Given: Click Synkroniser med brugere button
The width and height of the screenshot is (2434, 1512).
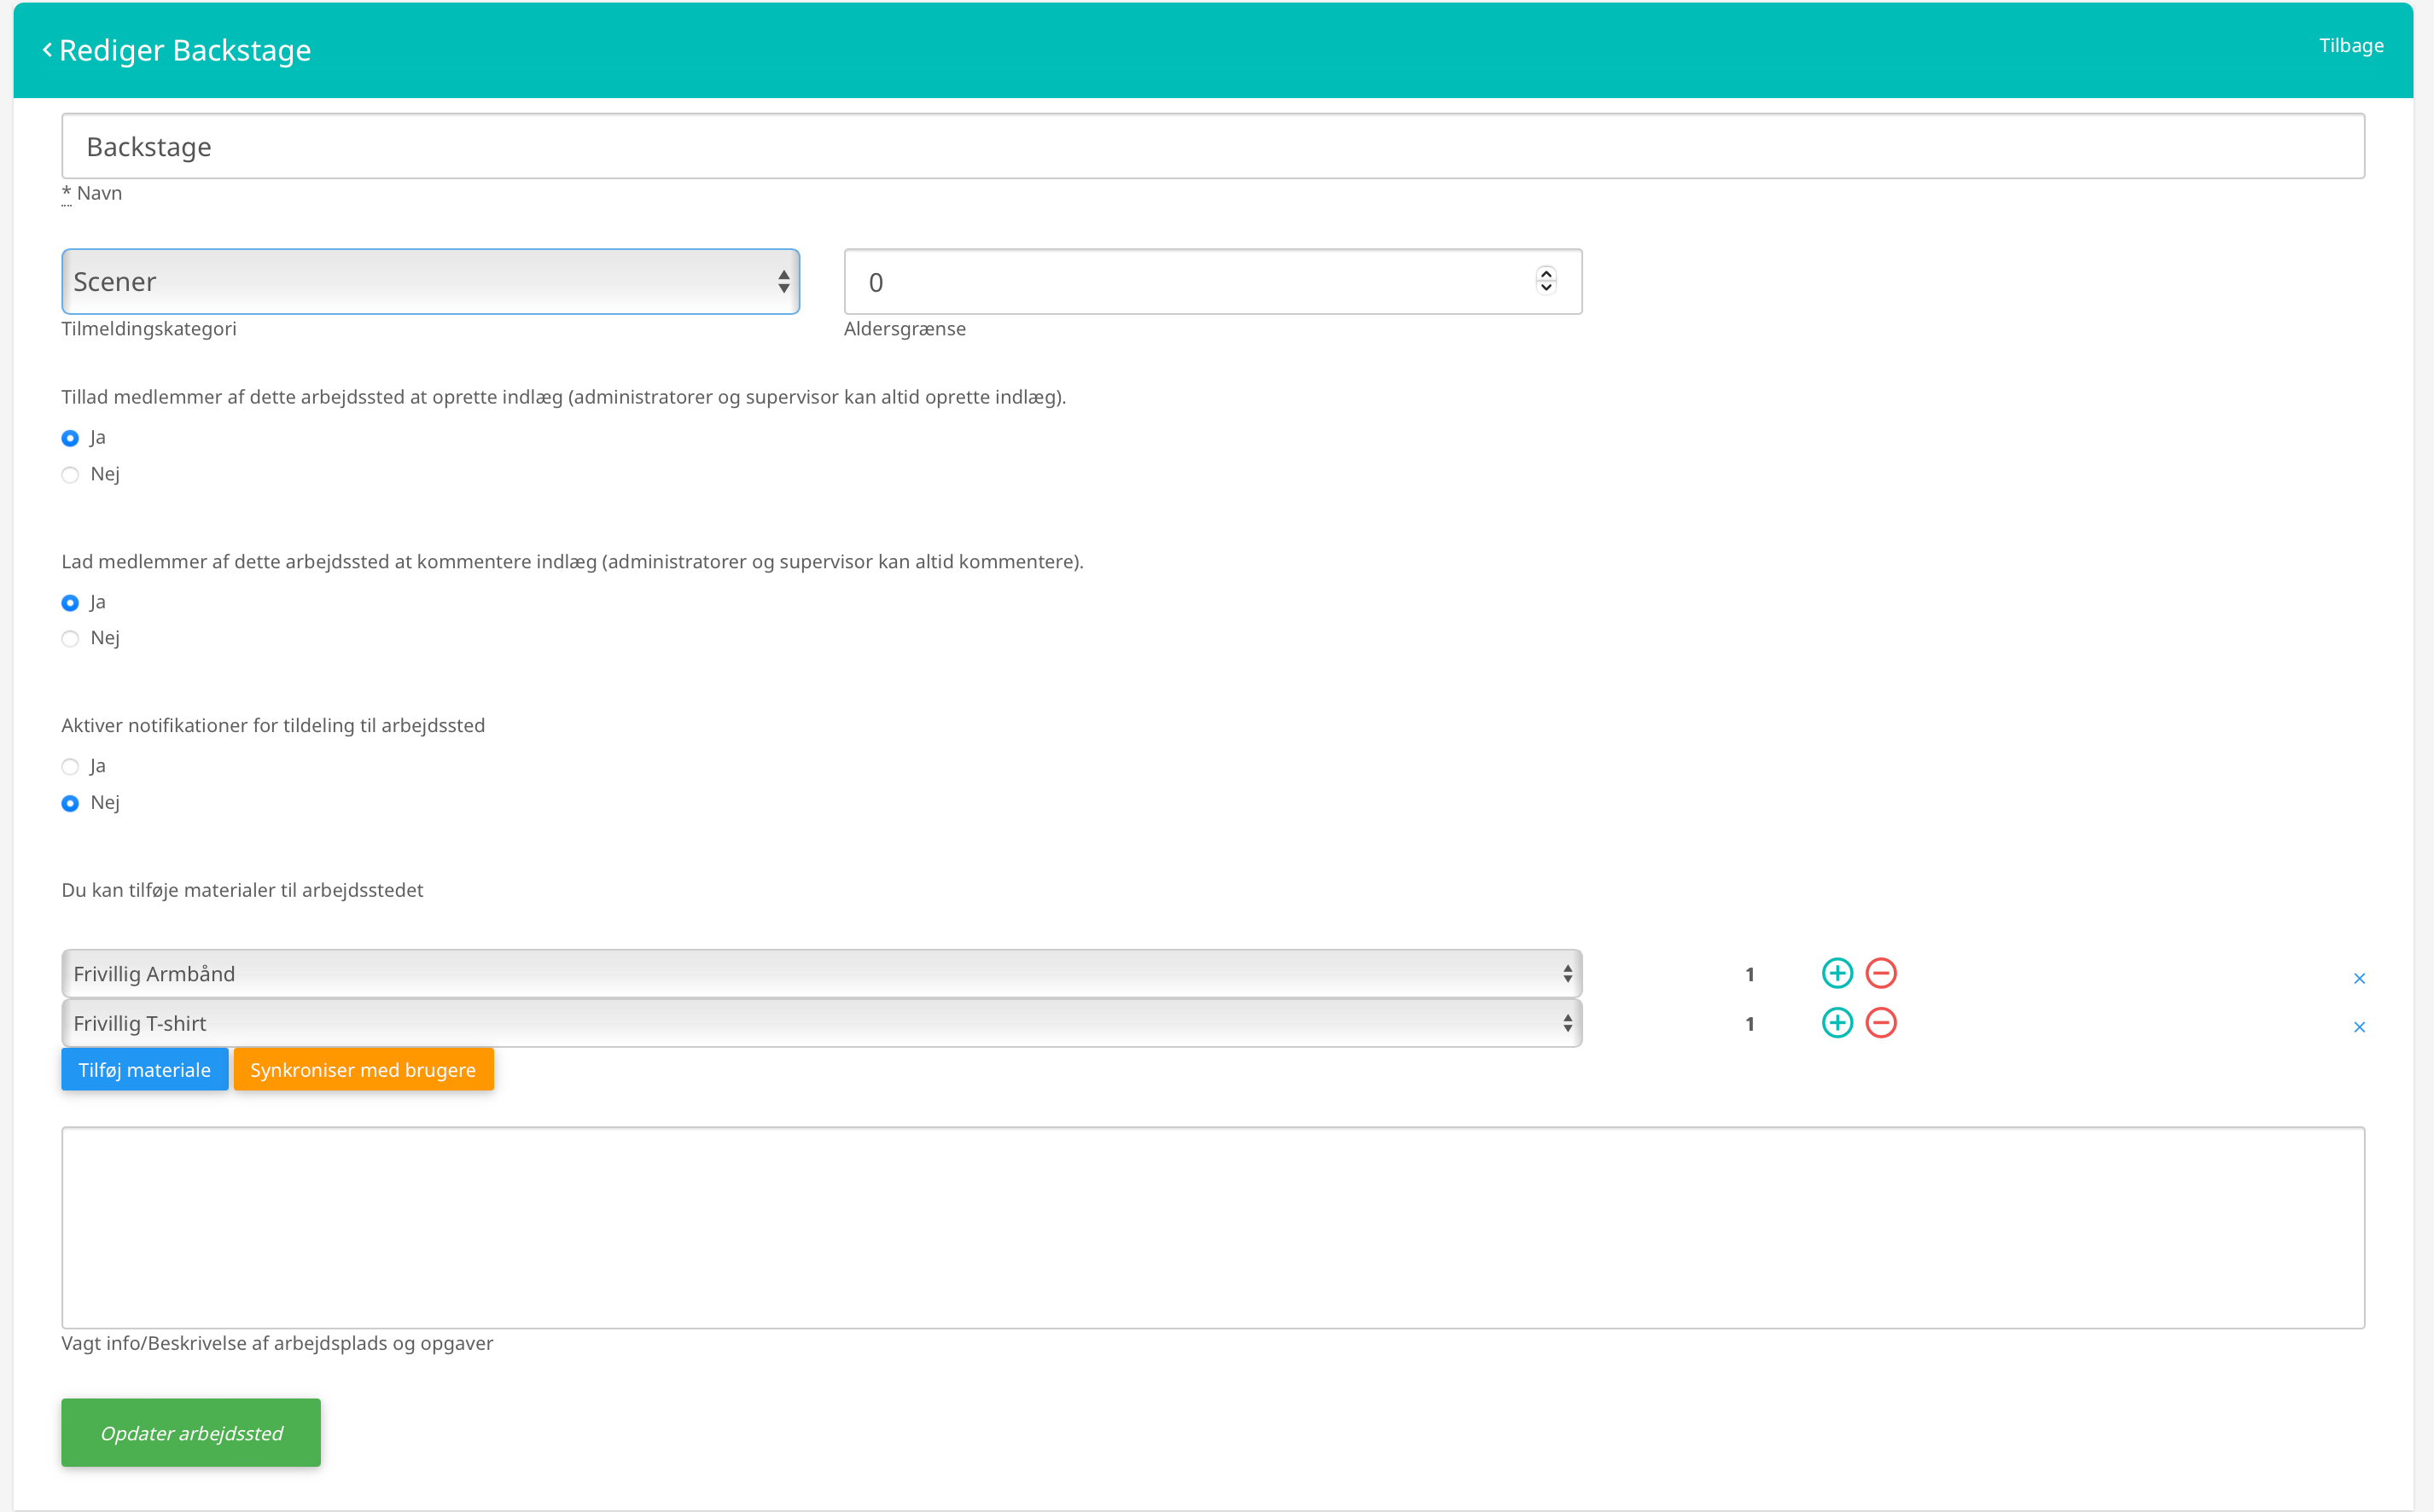Looking at the screenshot, I should [x=363, y=1070].
